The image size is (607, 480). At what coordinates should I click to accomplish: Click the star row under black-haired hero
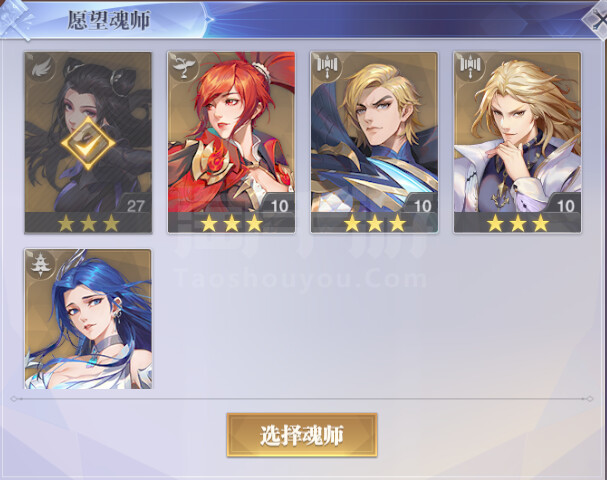click(88, 223)
